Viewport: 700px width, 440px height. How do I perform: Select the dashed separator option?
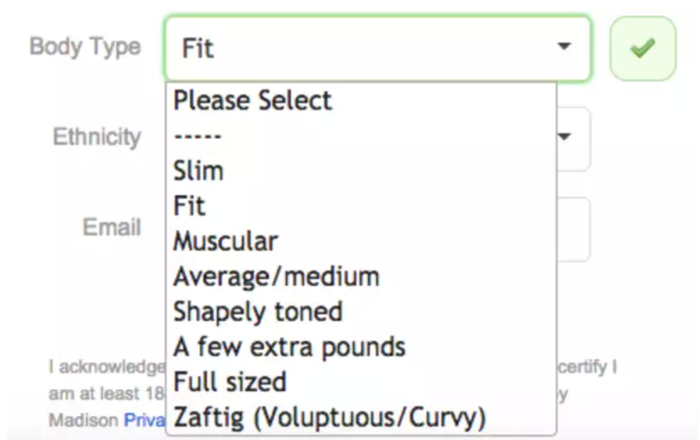click(x=197, y=135)
